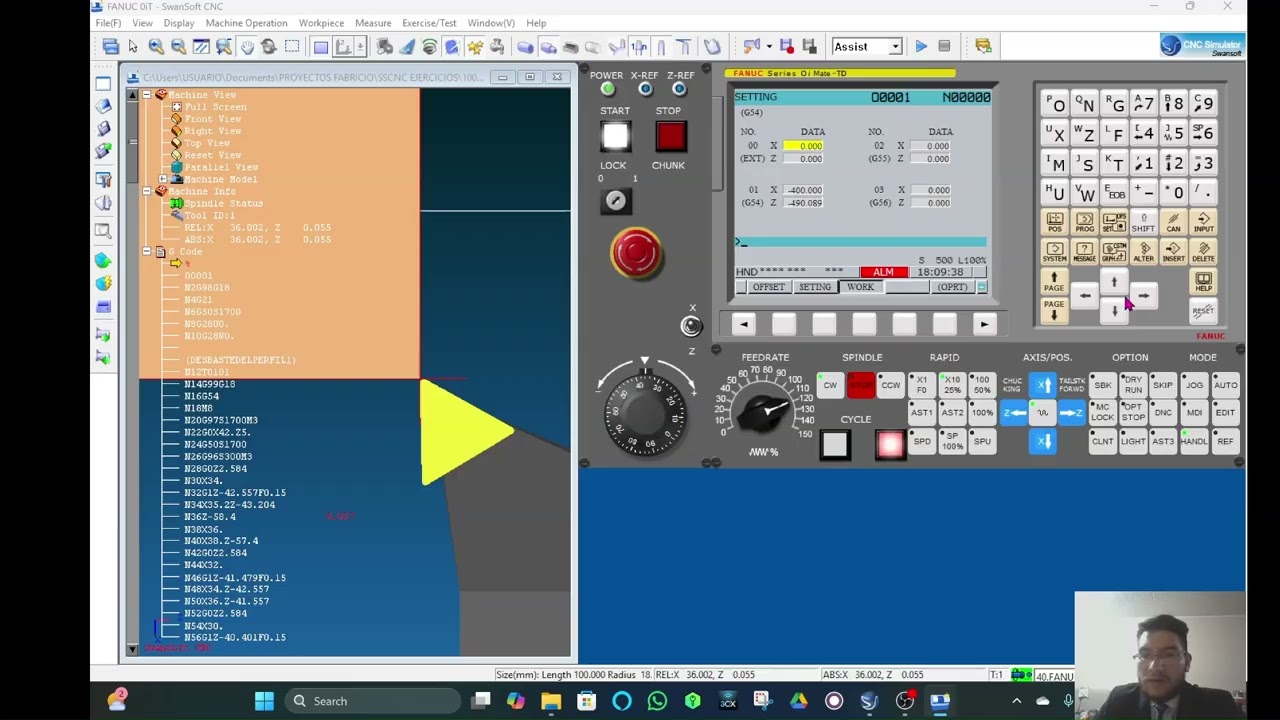Open the Workpiece menu
1280x720 pixels.
pyautogui.click(x=321, y=23)
